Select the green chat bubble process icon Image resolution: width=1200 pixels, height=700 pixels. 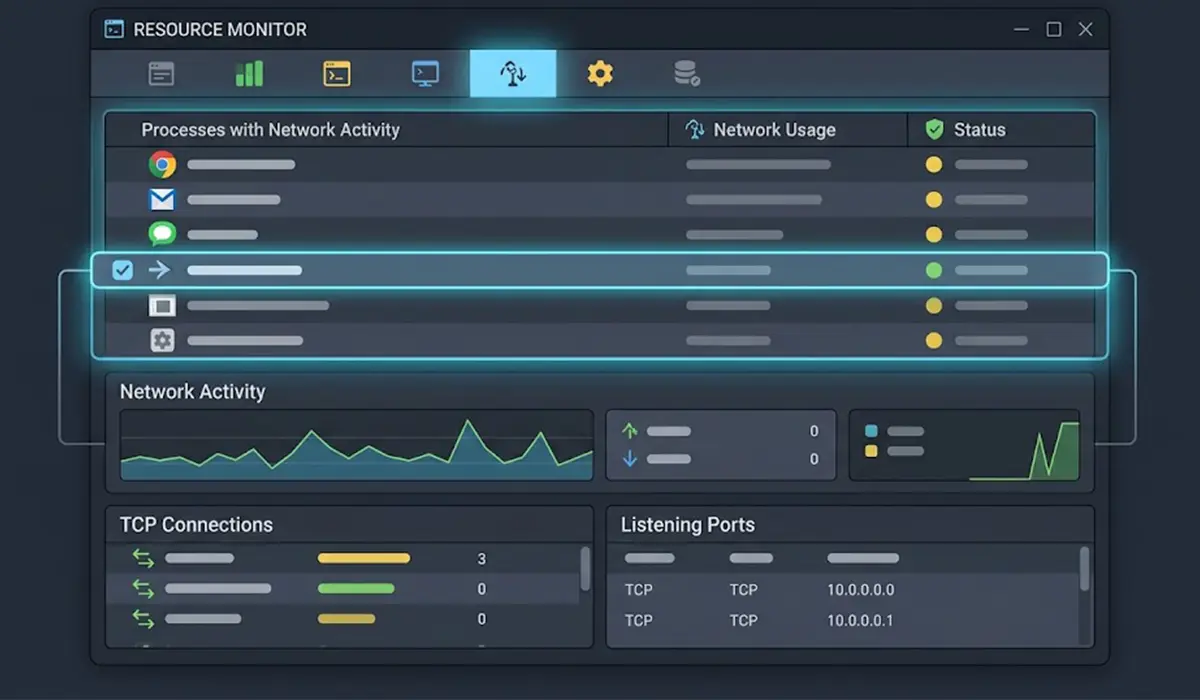click(x=162, y=234)
